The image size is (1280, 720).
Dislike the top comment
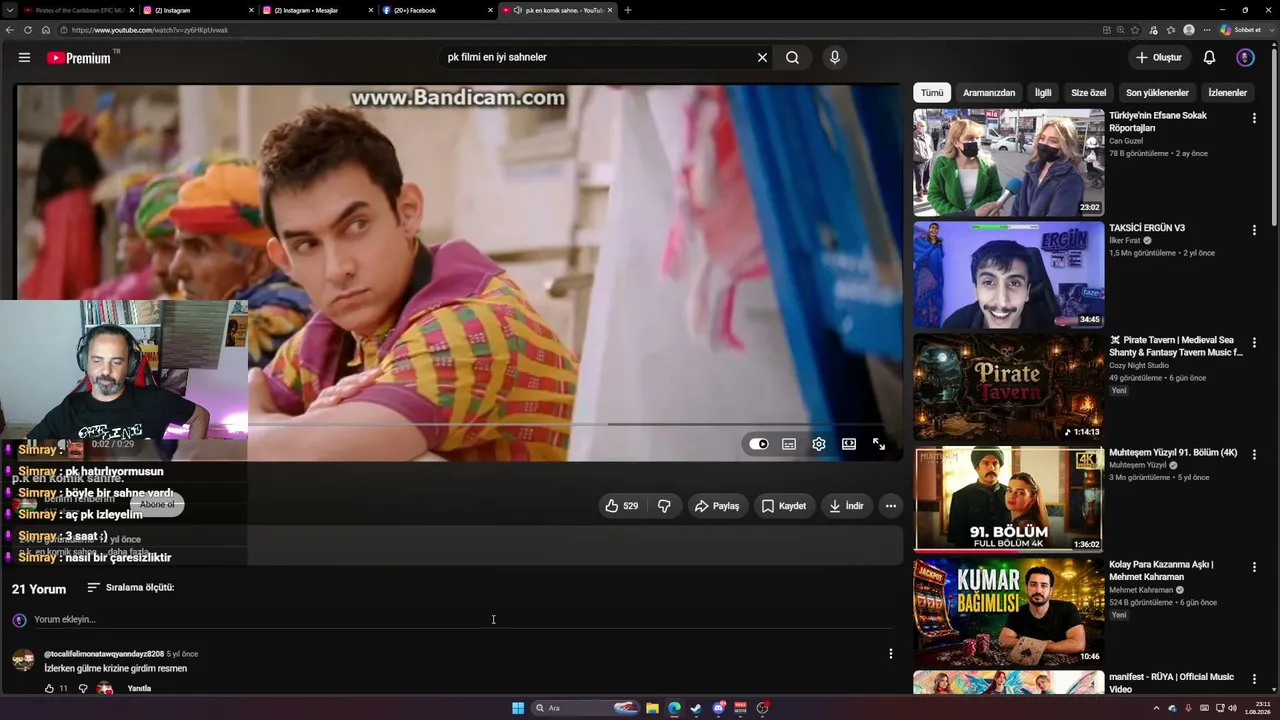(x=83, y=688)
